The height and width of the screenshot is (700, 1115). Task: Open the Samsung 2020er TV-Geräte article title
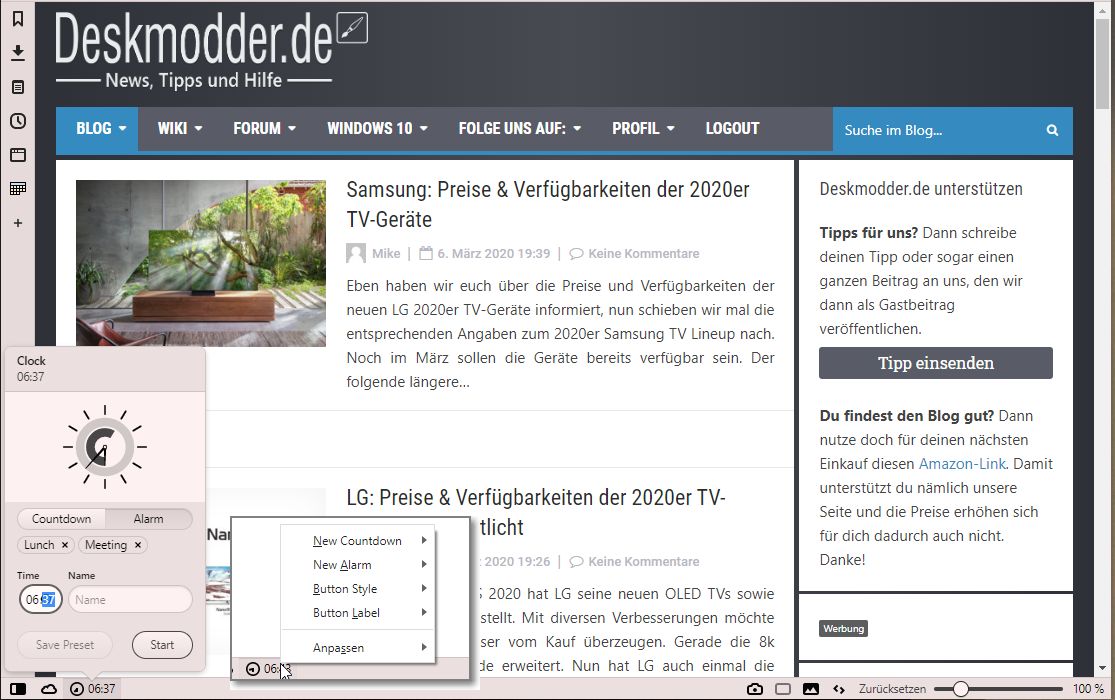tap(548, 204)
